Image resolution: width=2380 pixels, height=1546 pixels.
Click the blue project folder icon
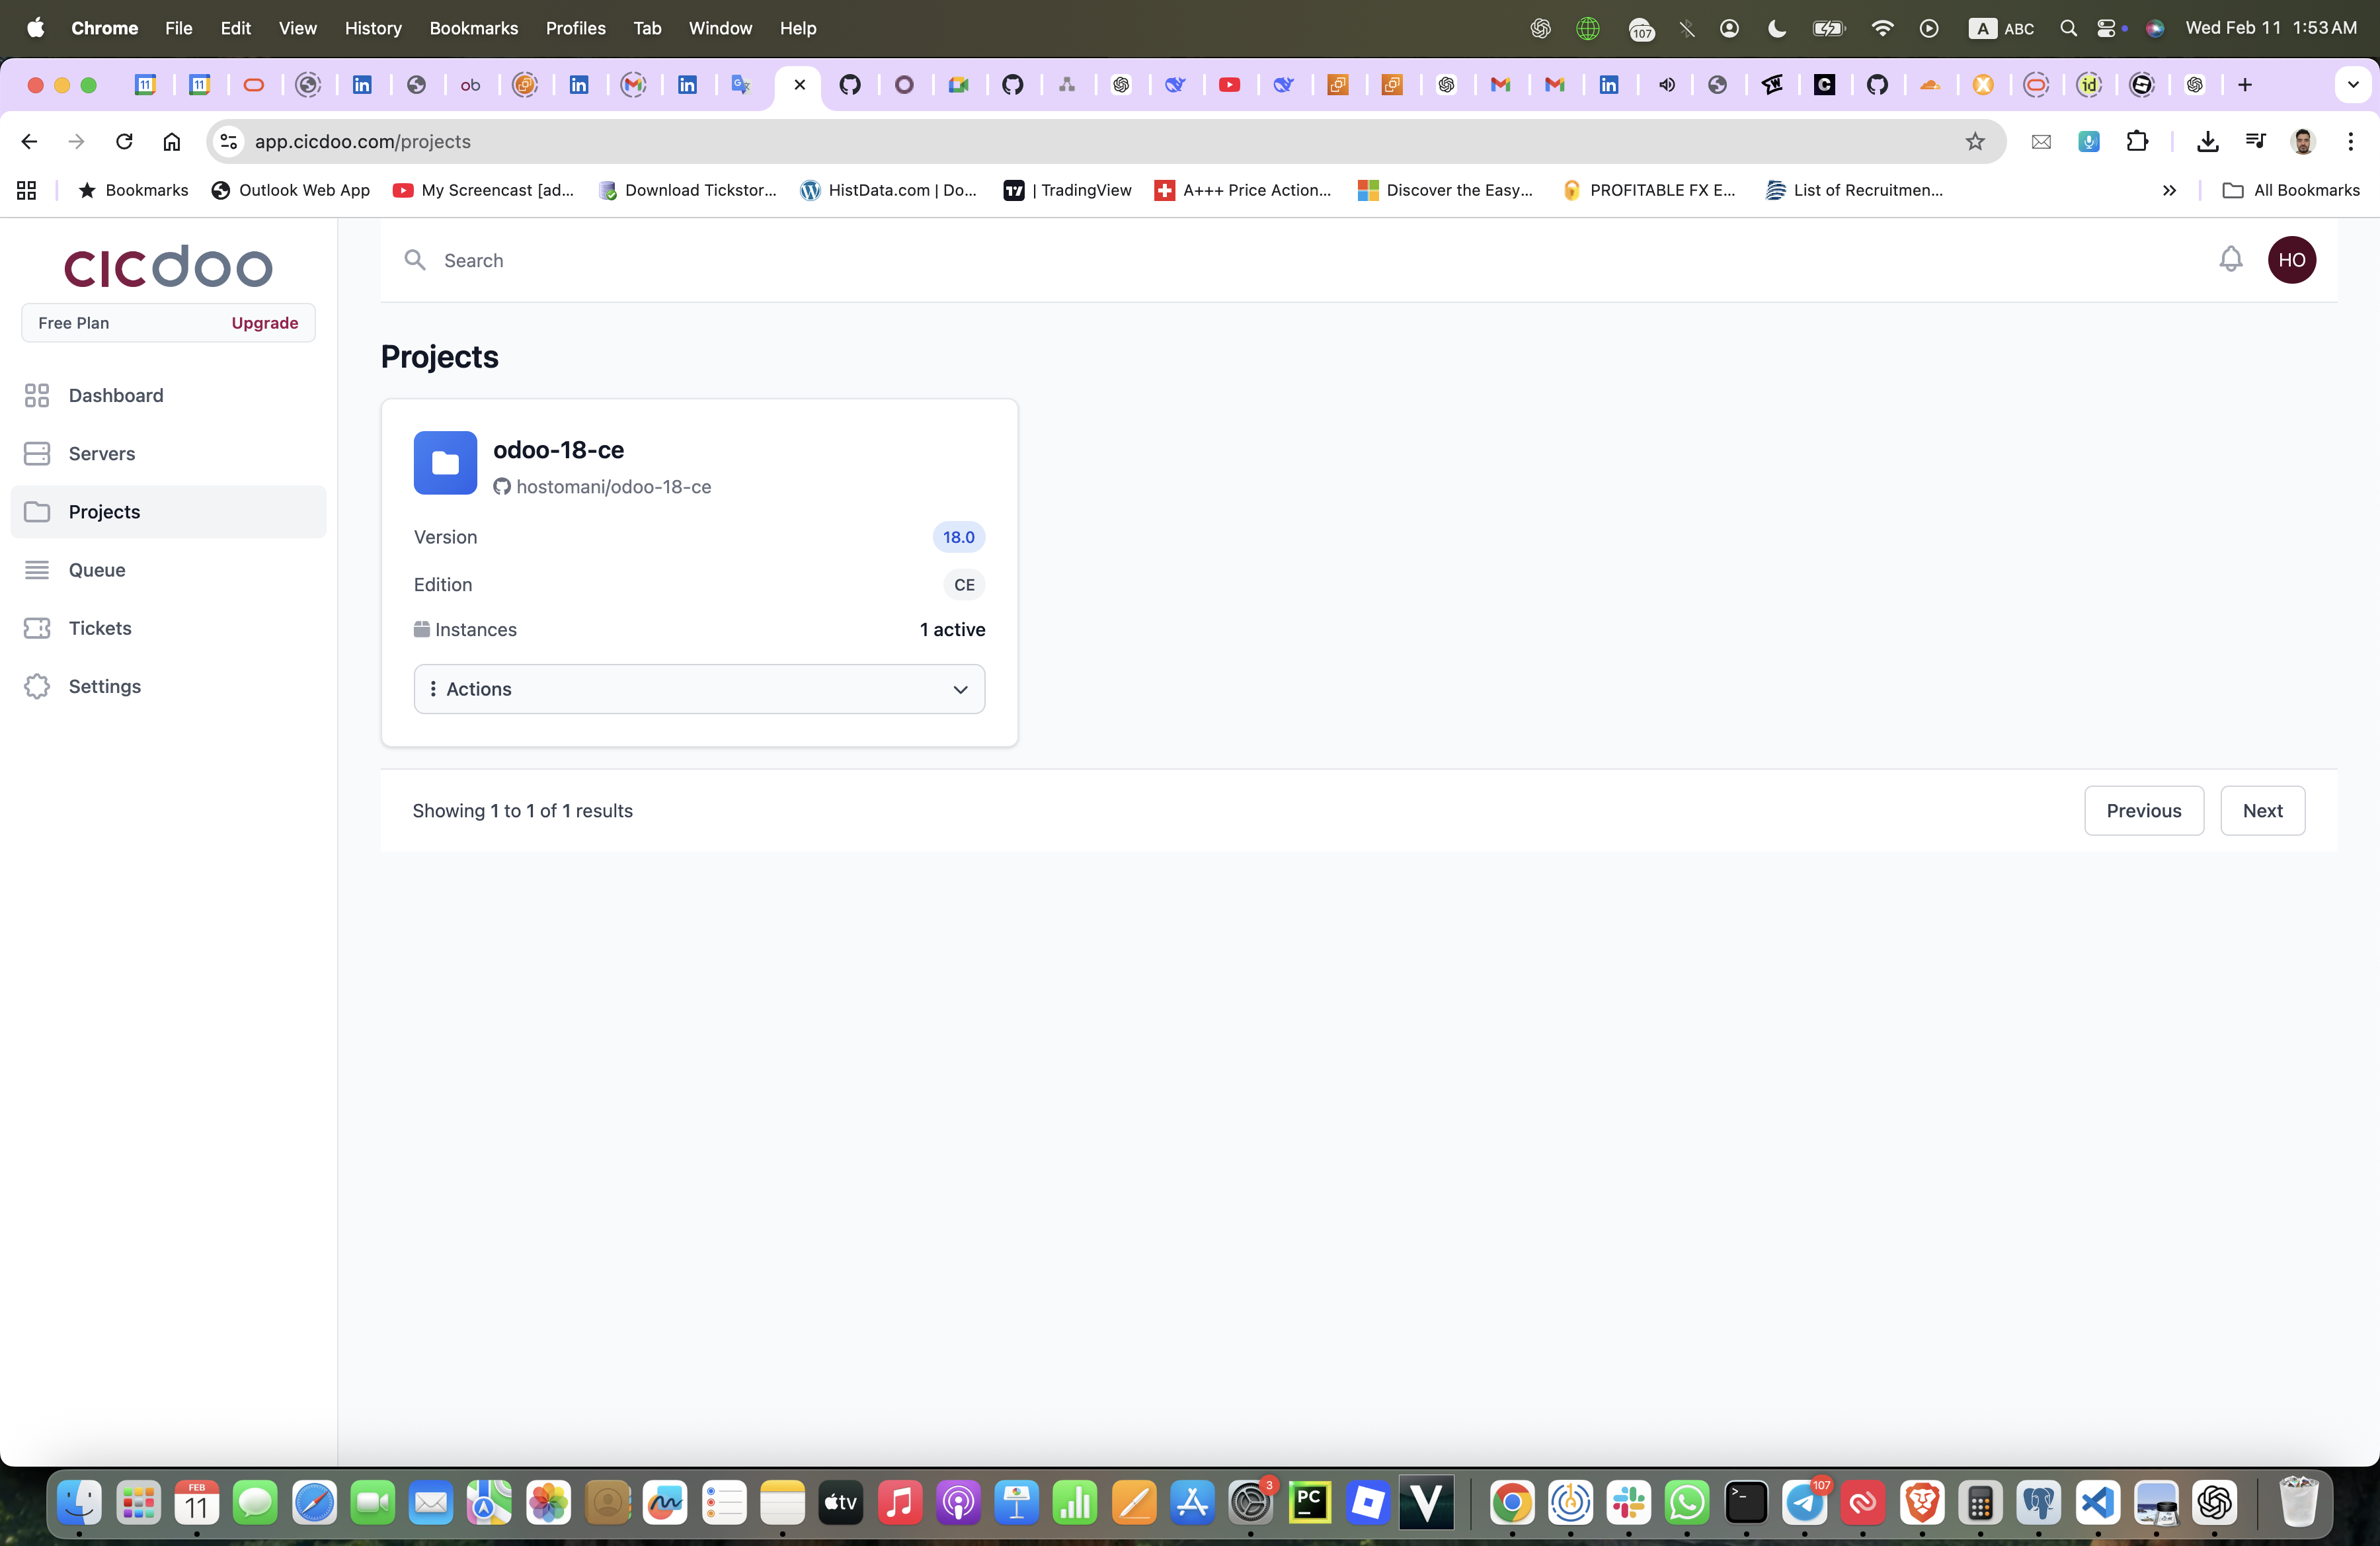[445, 463]
